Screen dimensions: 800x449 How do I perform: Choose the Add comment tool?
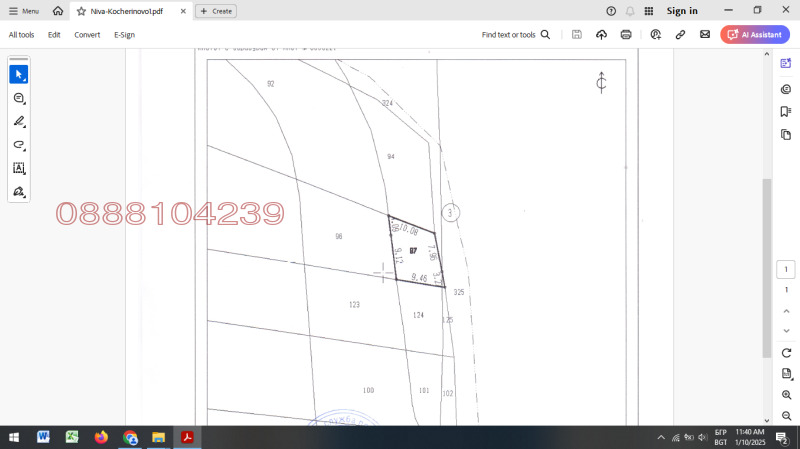click(19, 98)
